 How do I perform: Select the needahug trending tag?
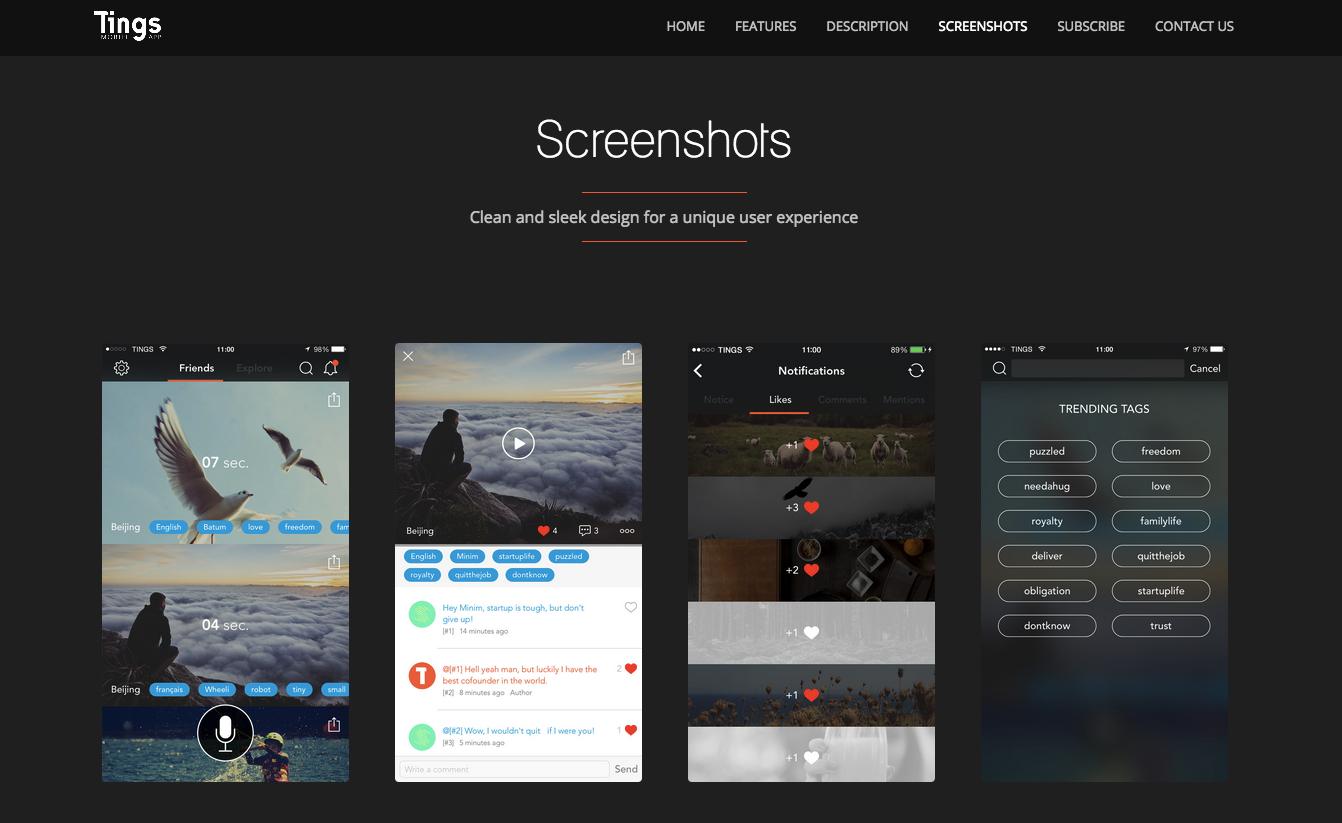coord(1047,486)
